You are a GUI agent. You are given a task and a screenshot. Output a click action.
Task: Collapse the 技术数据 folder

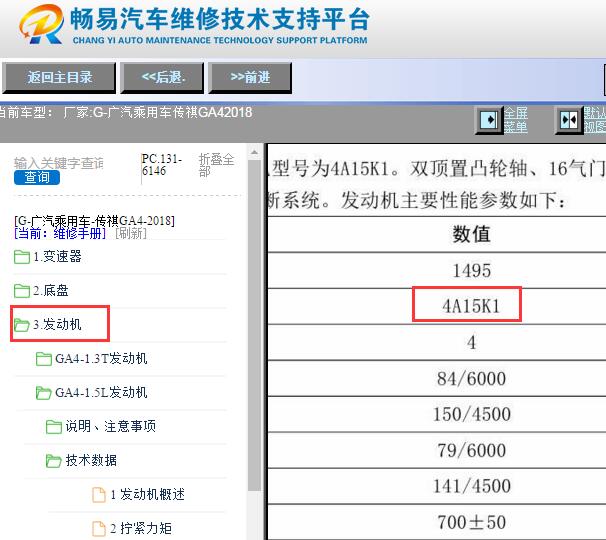(x=91, y=460)
